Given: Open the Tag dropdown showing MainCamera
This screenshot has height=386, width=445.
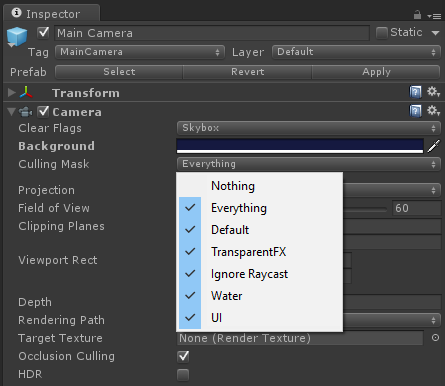Looking at the screenshot, I should click(x=140, y=52).
